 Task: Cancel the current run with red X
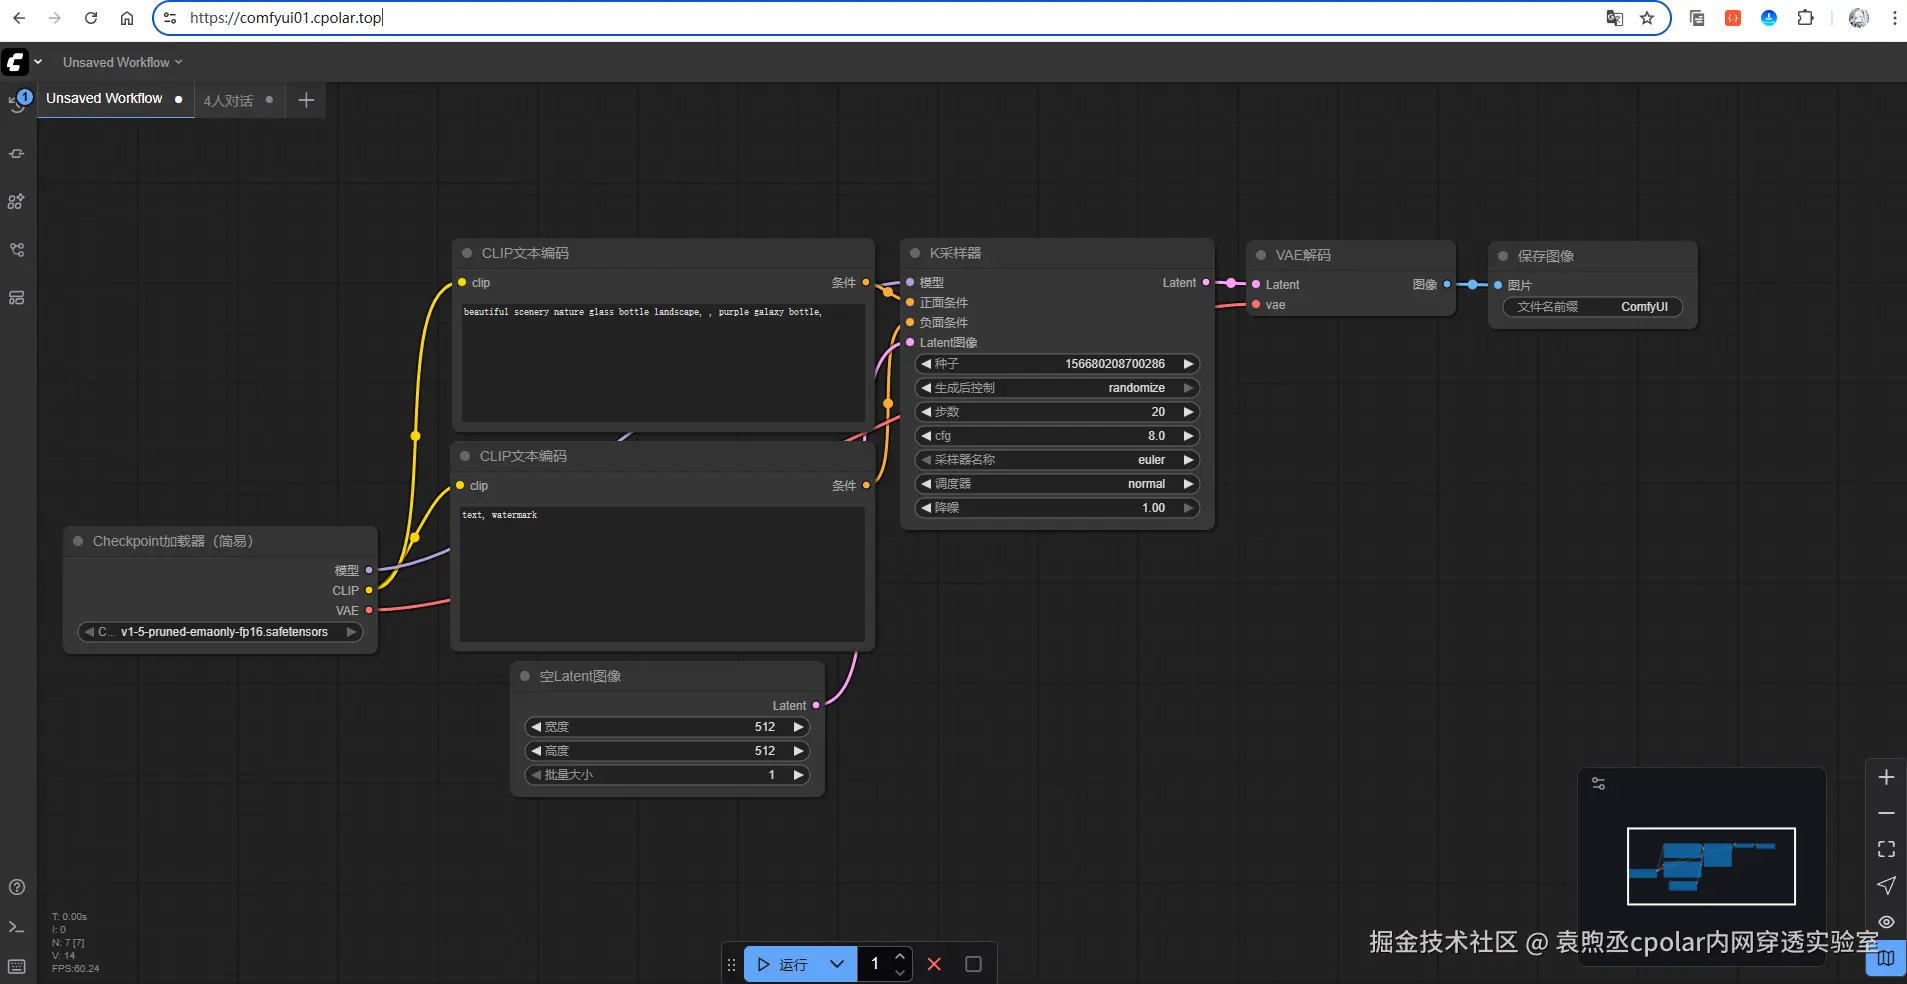coord(934,964)
